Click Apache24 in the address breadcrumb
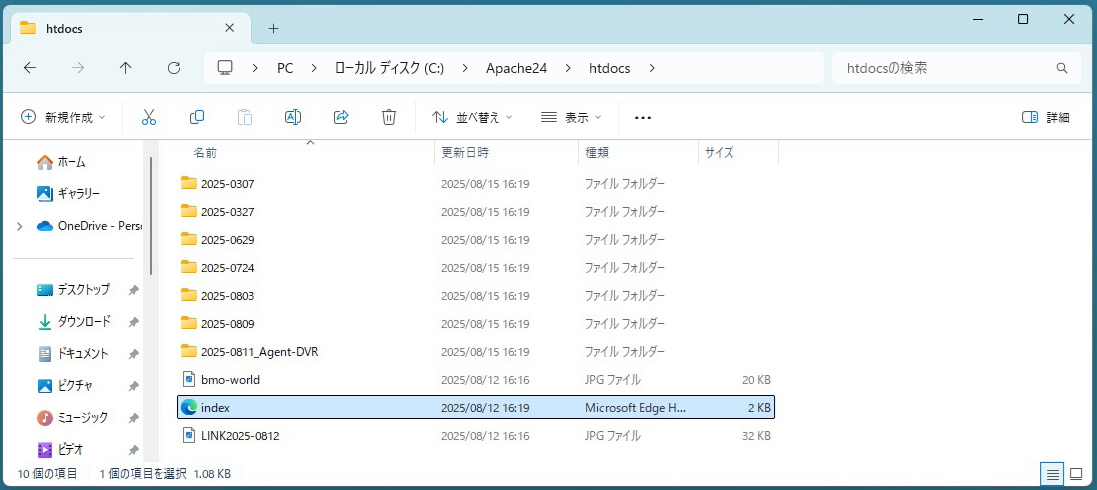The height and width of the screenshot is (490, 1097). [516, 68]
